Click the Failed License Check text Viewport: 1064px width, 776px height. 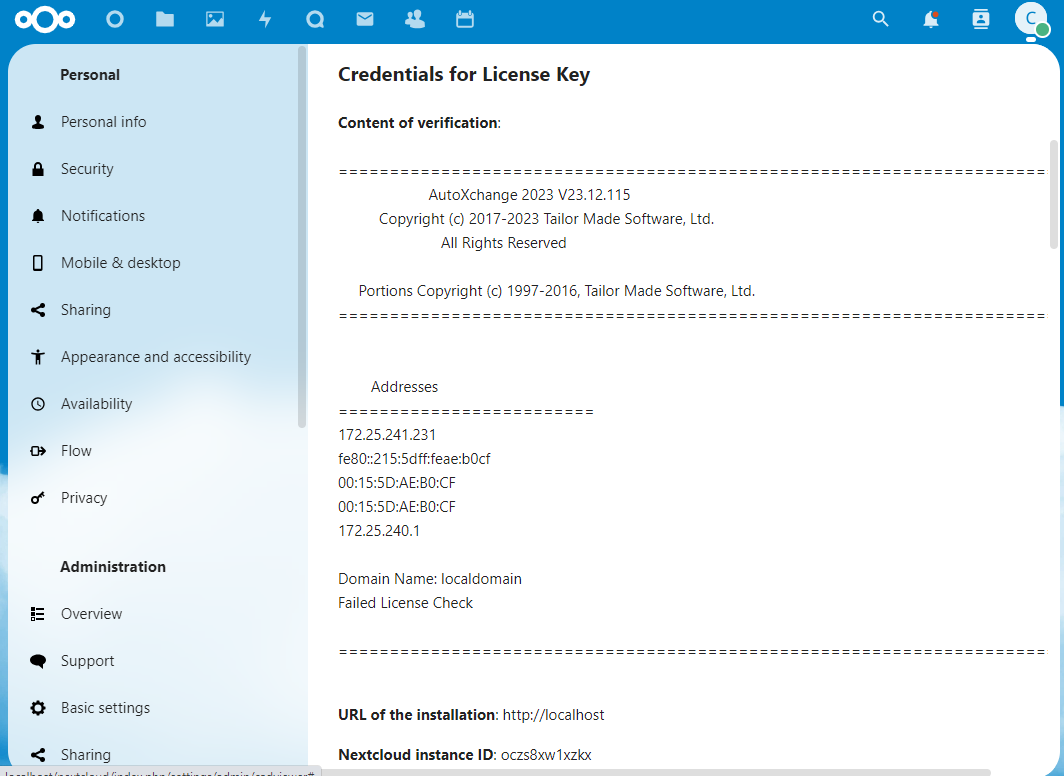pos(405,603)
